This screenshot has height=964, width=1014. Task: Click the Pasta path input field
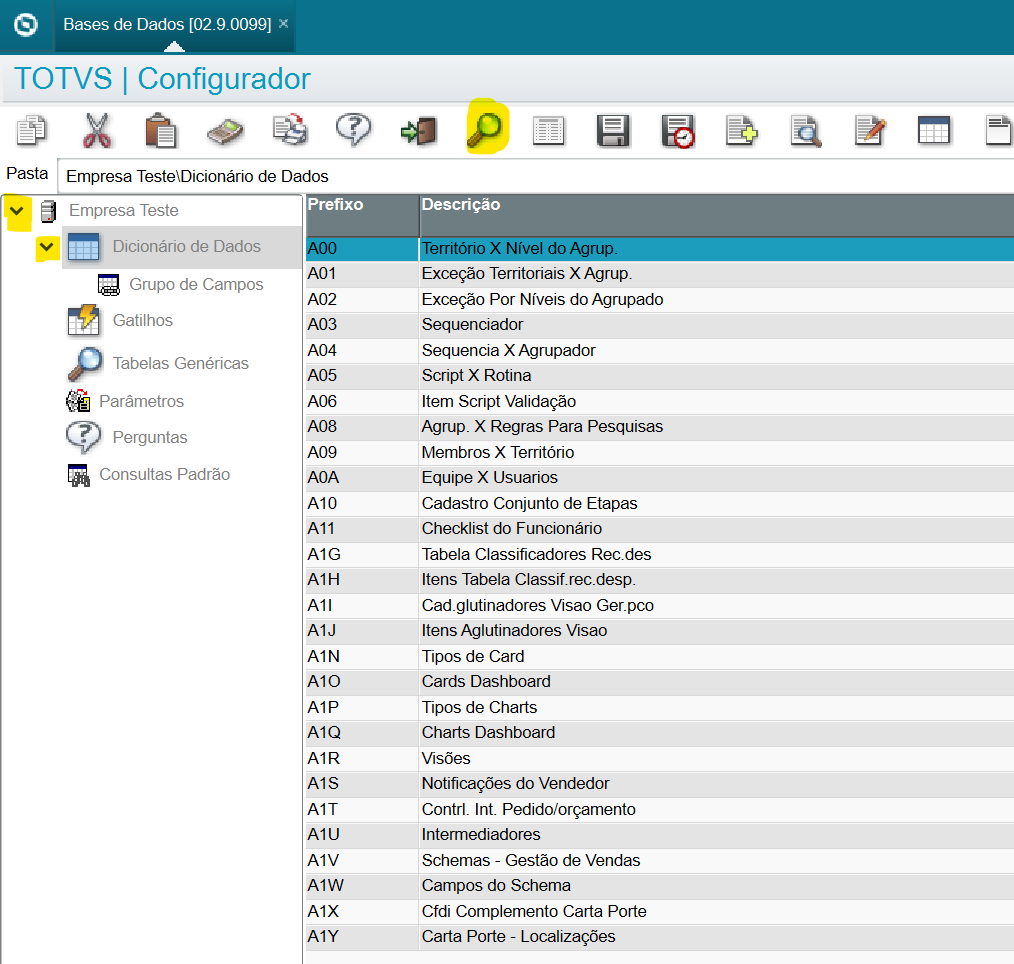coord(535,177)
